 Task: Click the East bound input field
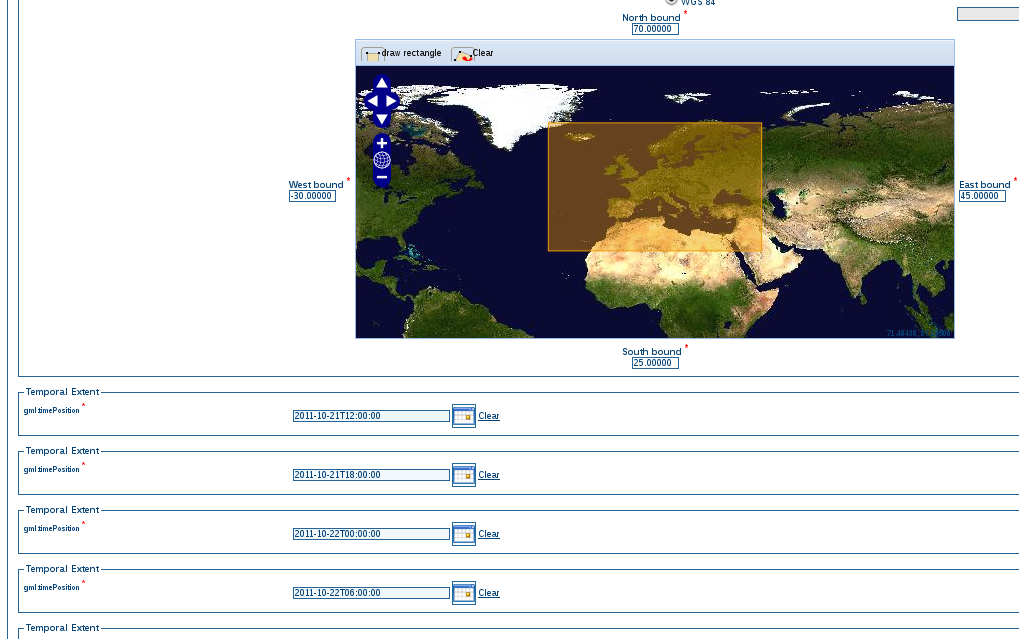(x=981, y=195)
